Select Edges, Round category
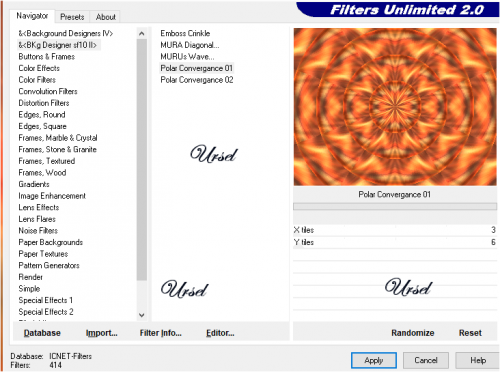 pyautogui.click(x=42, y=115)
